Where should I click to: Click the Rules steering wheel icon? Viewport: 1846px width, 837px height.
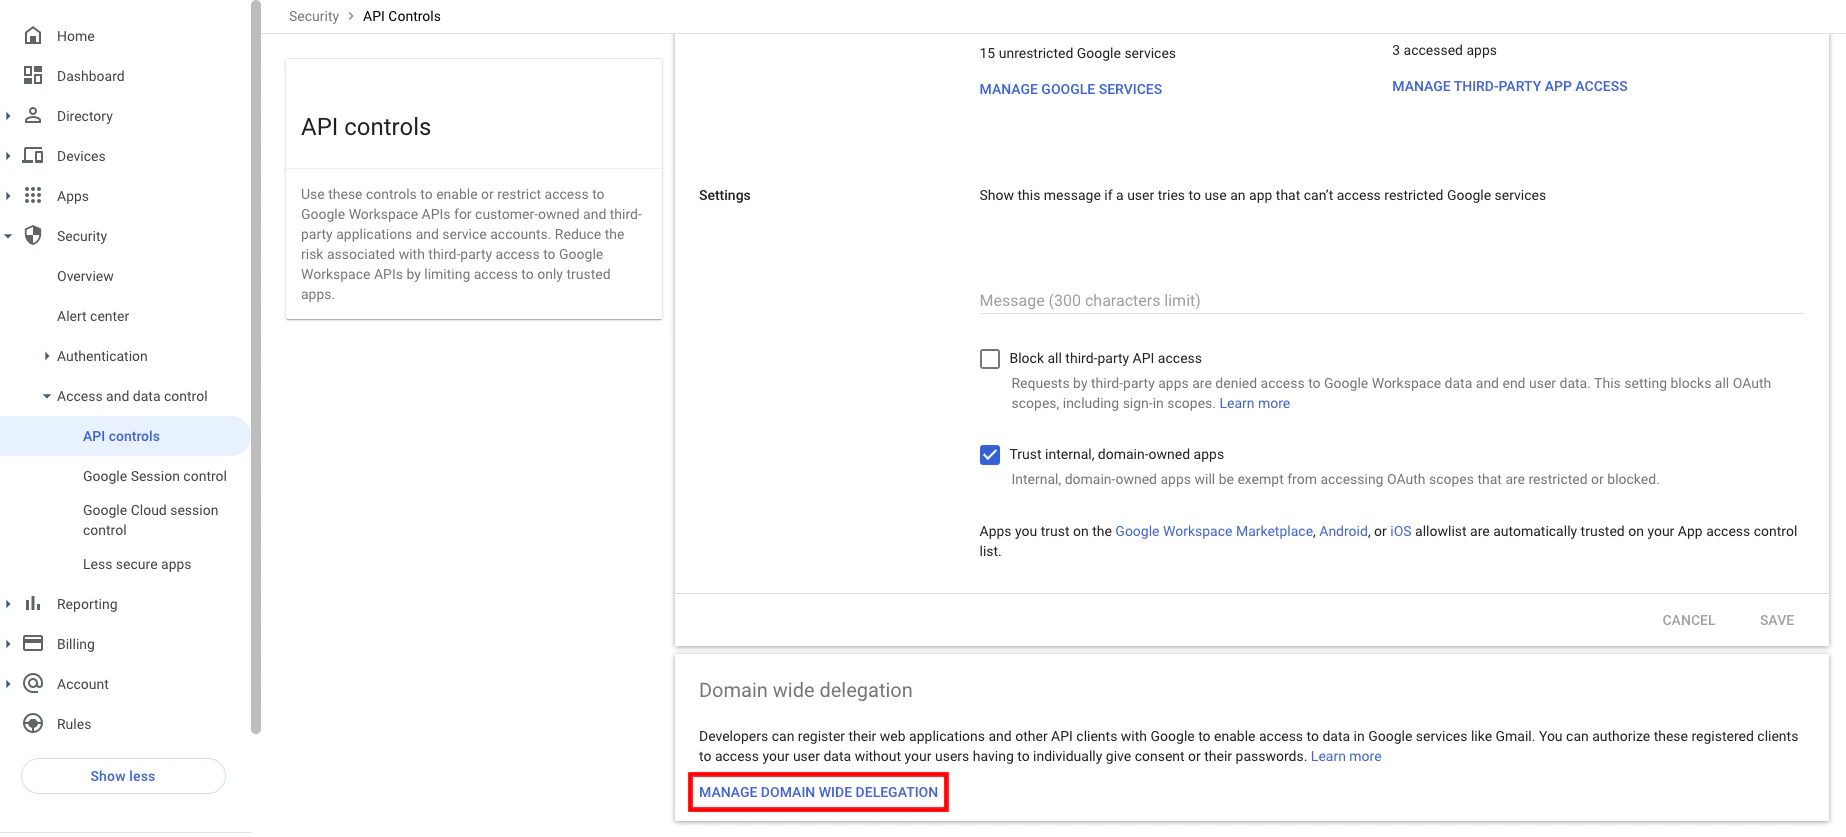pyautogui.click(x=33, y=724)
